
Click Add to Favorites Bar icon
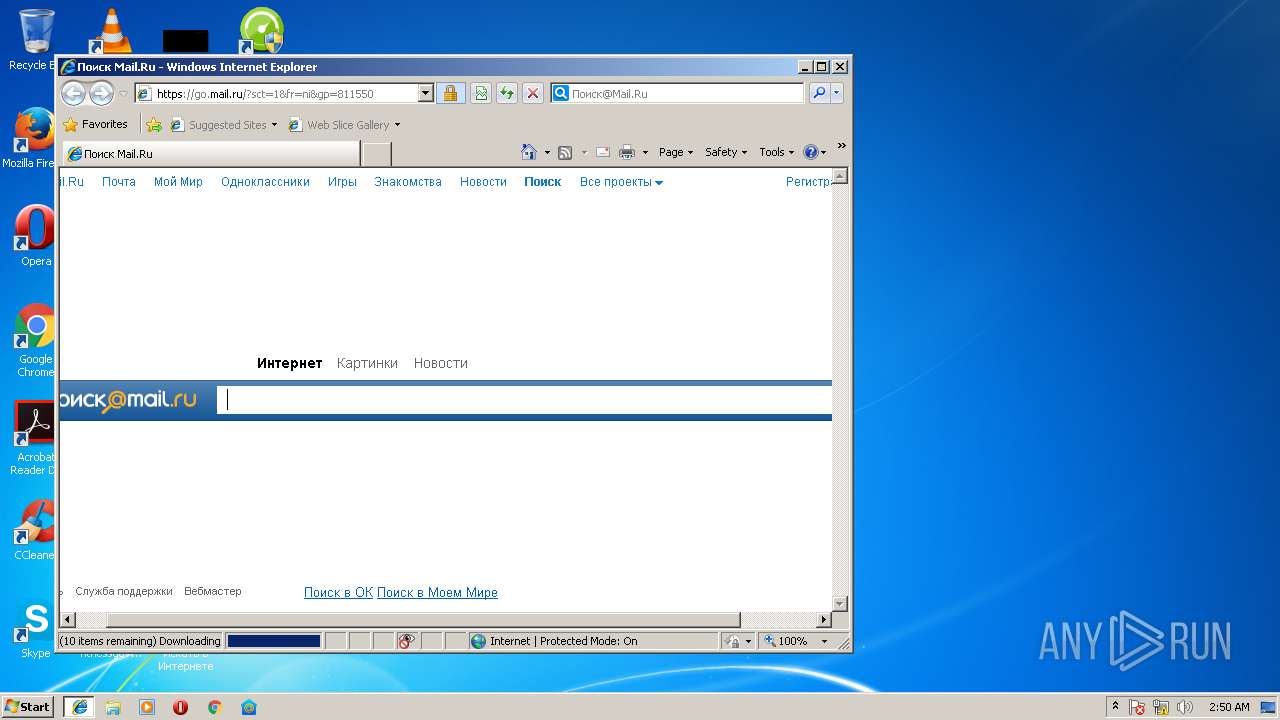click(x=154, y=125)
